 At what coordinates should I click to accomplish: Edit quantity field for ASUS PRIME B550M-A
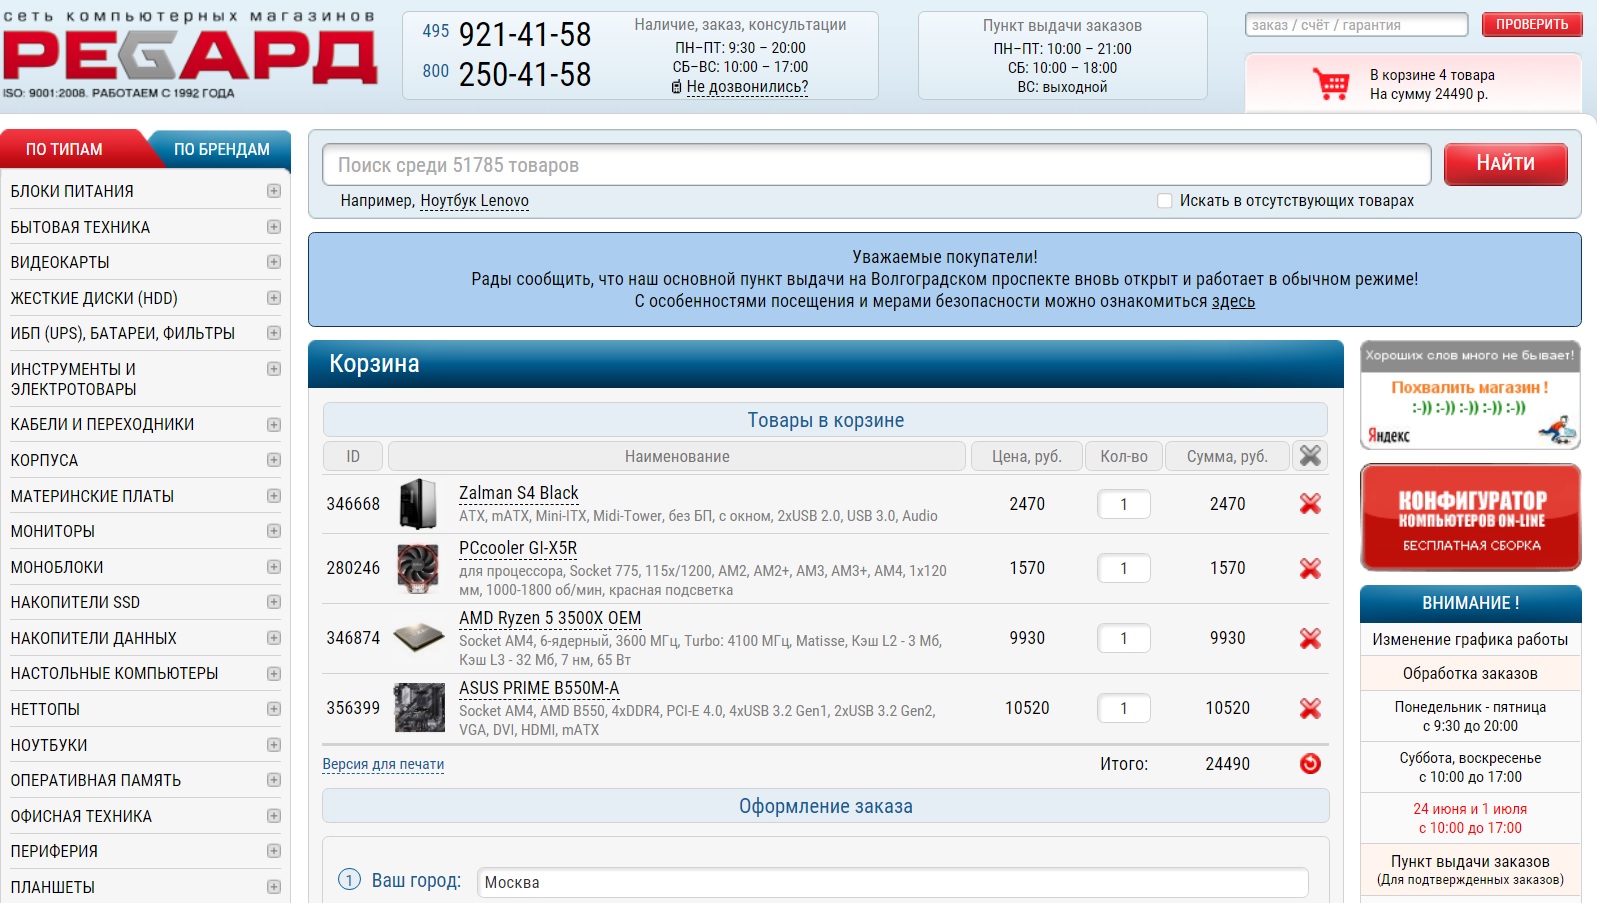coord(1124,708)
